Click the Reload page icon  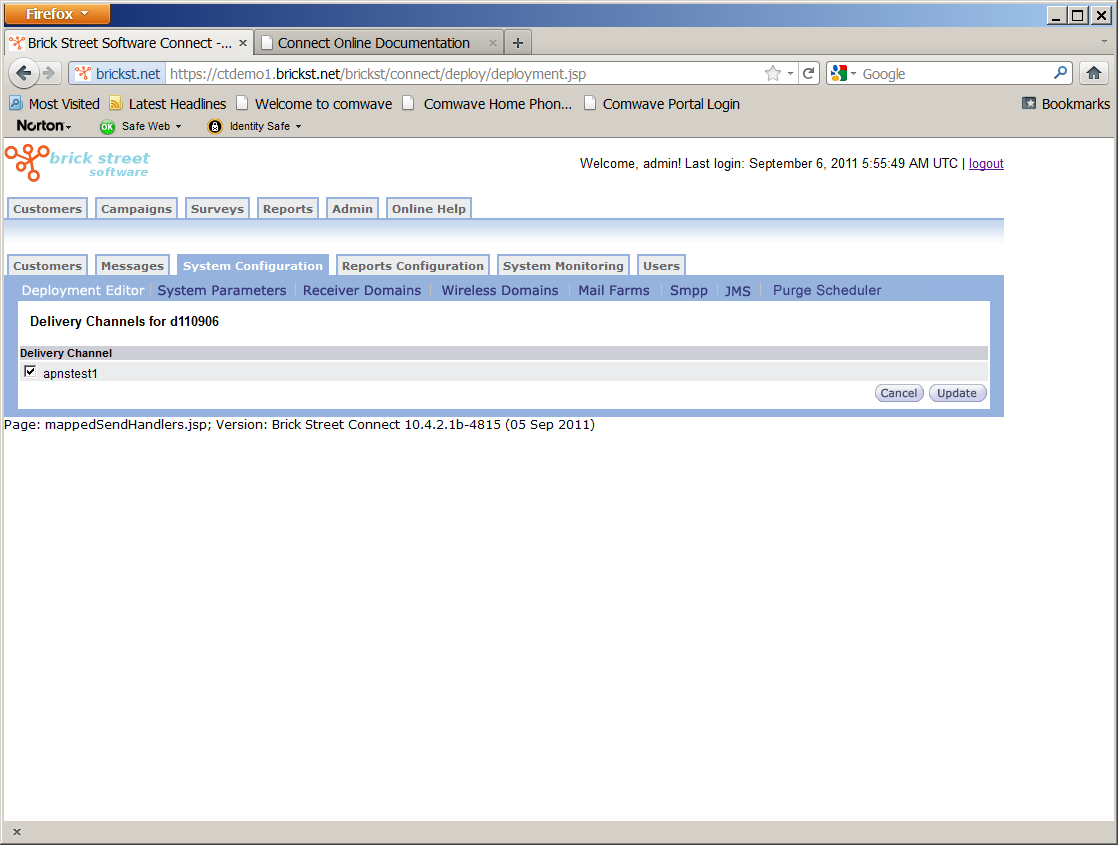[x=809, y=73]
